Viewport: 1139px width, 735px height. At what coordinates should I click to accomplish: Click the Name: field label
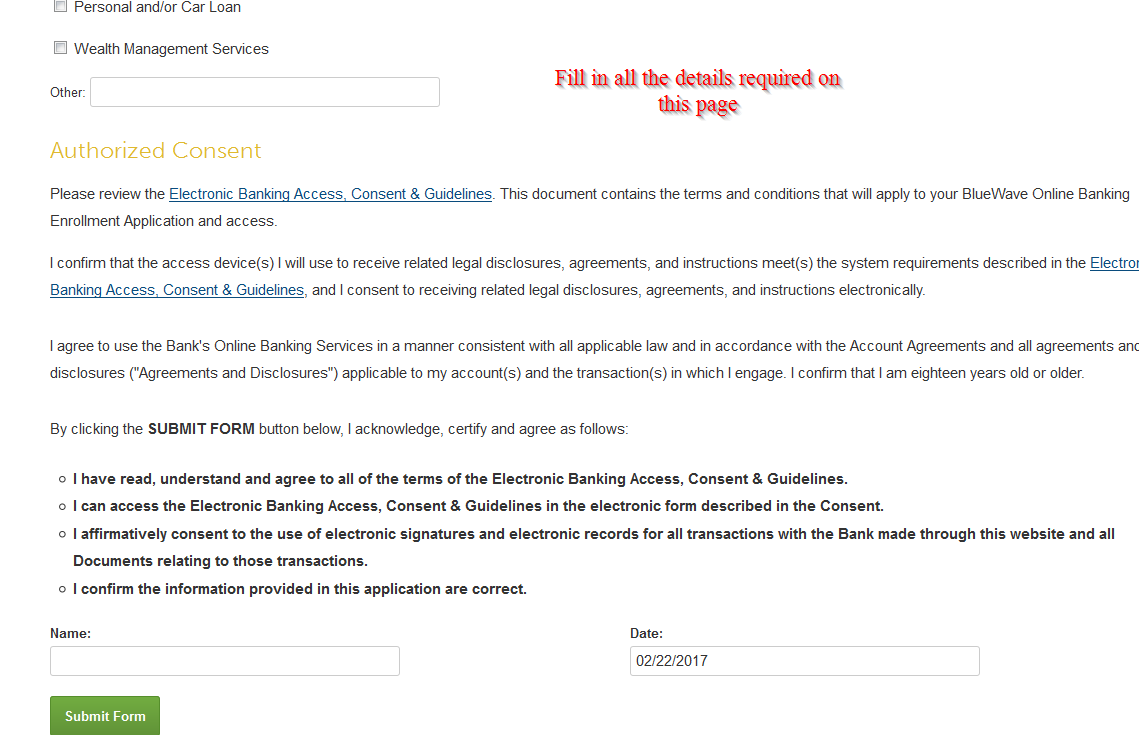coord(70,633)
